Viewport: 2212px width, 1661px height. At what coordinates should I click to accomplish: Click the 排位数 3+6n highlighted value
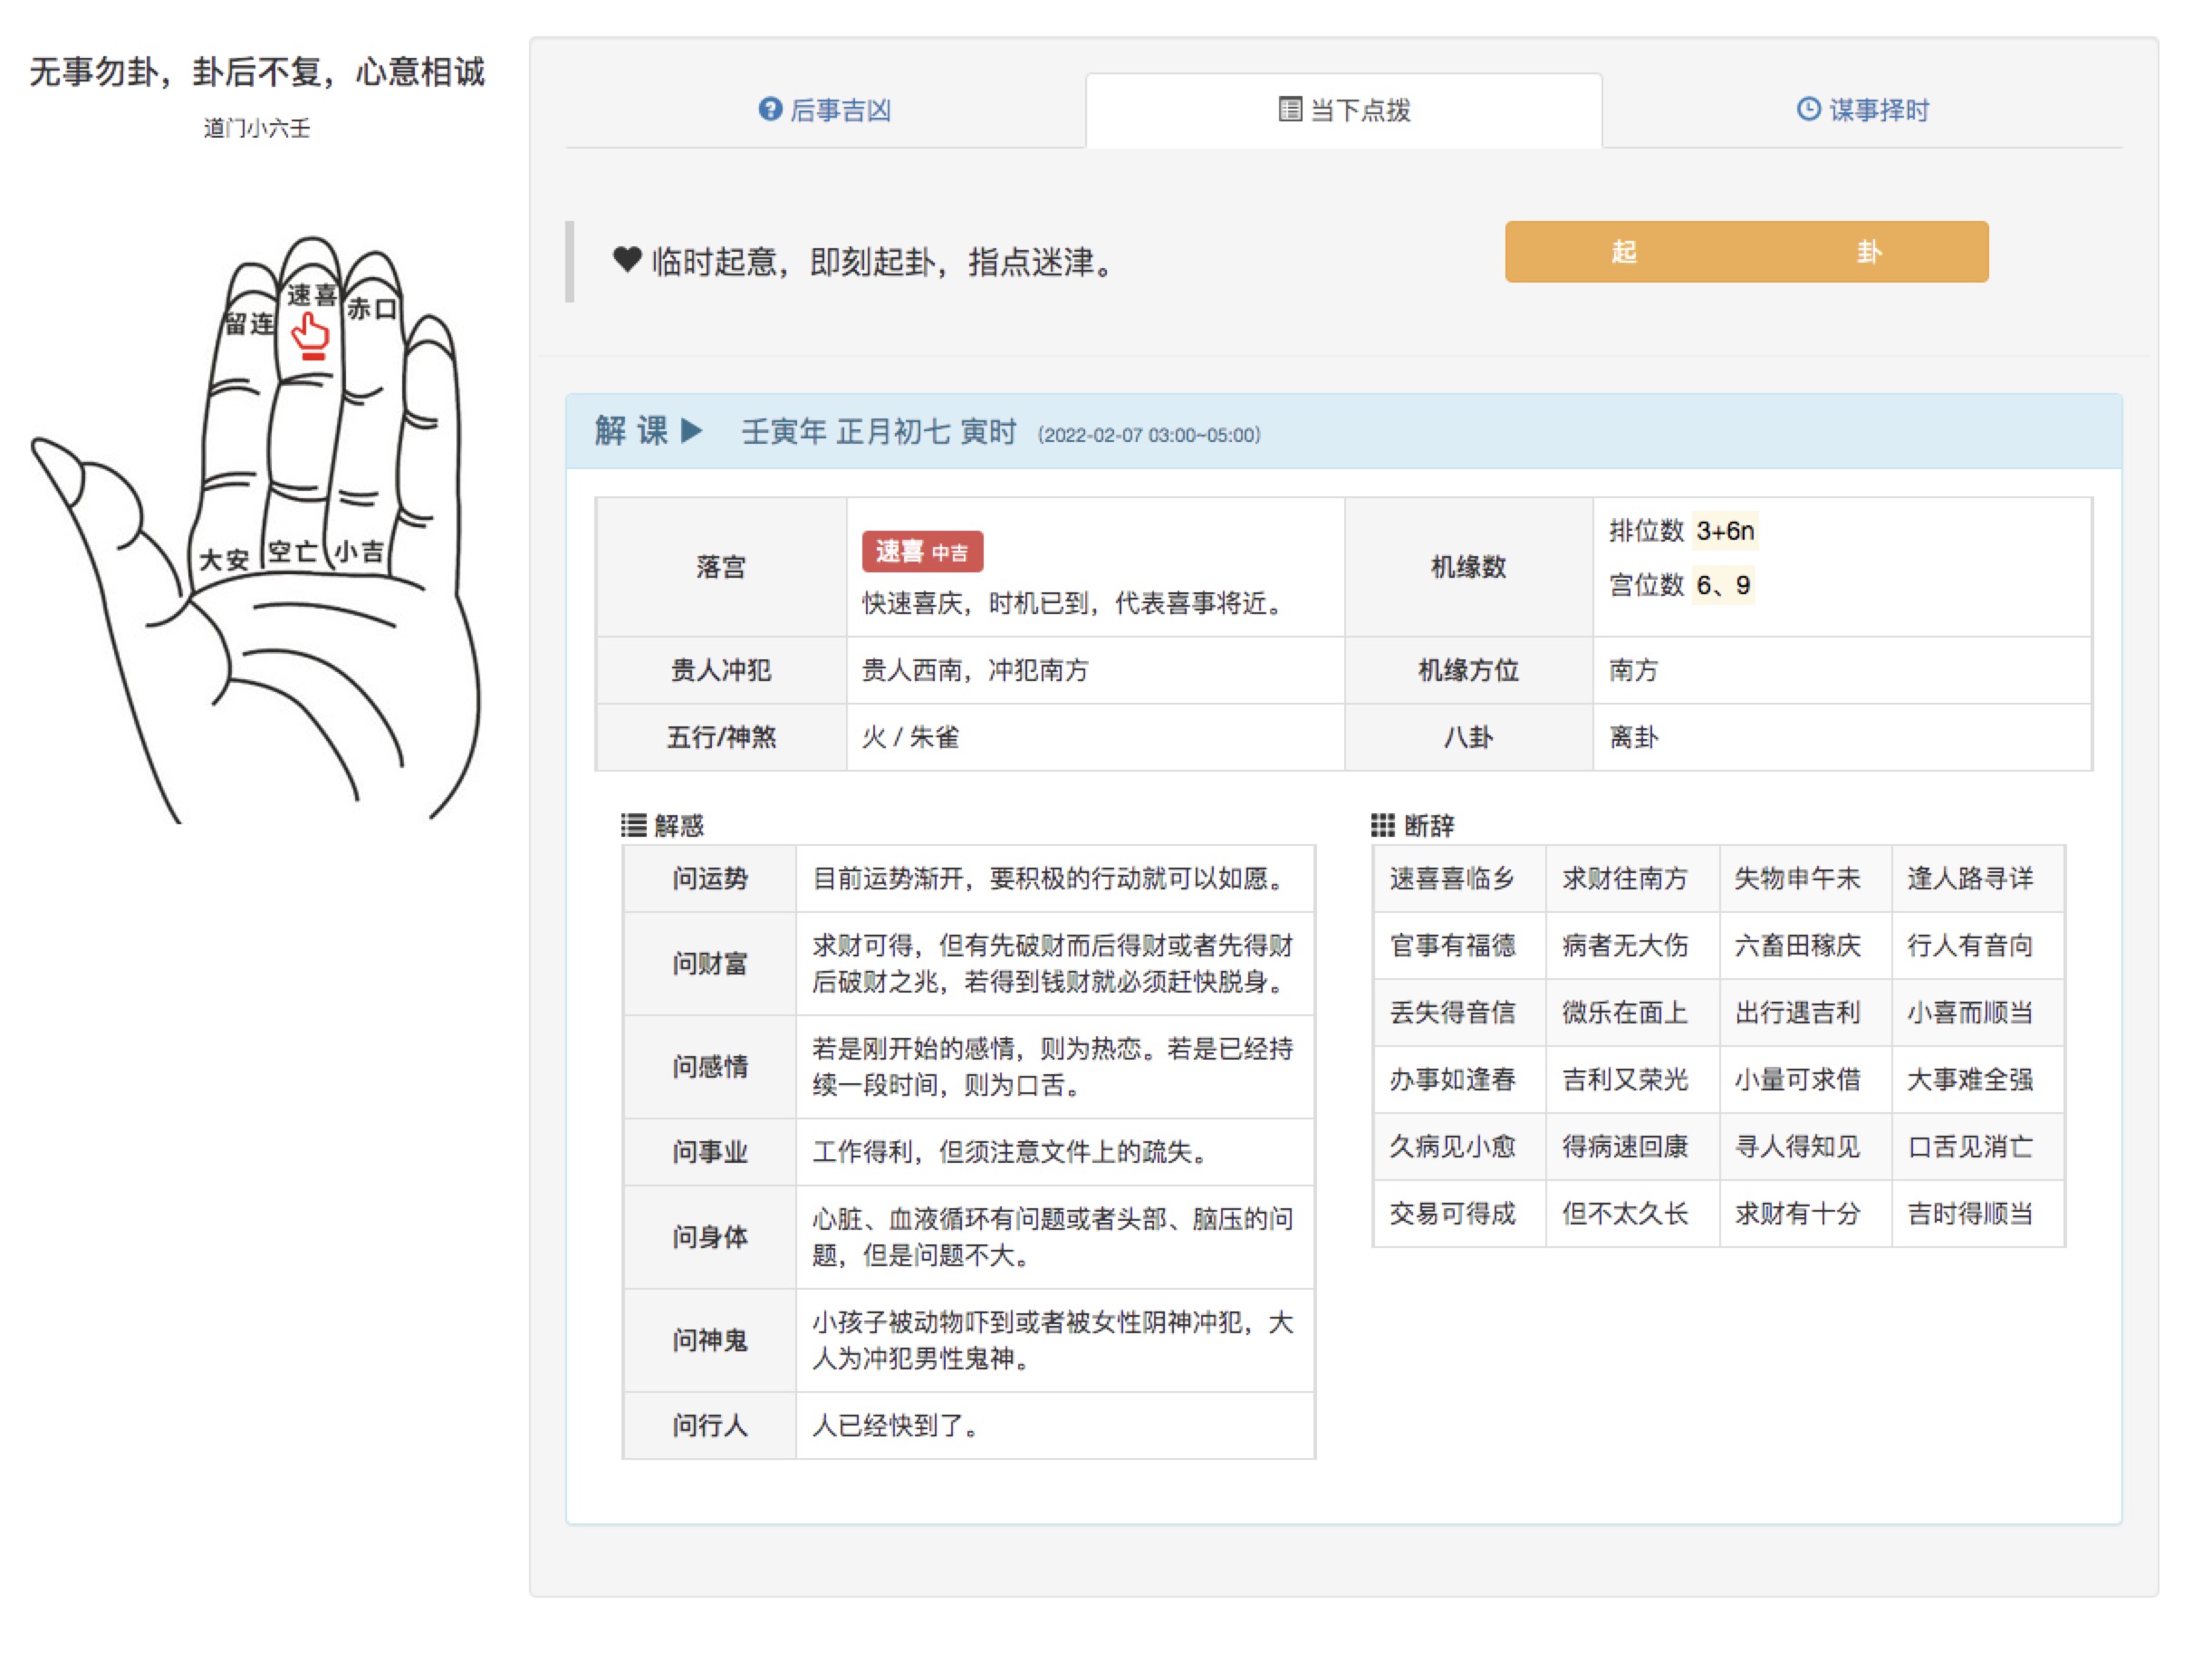tap(1724, 531)
